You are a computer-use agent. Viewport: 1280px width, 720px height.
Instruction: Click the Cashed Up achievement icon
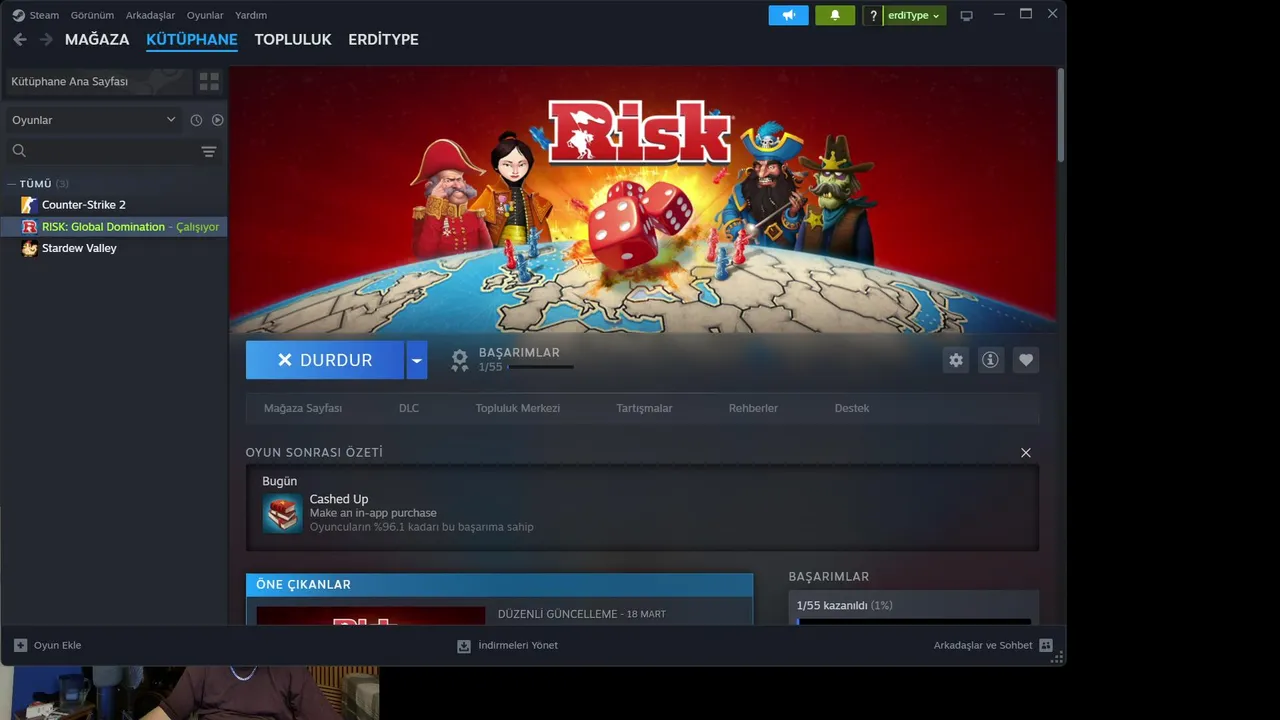282,513
